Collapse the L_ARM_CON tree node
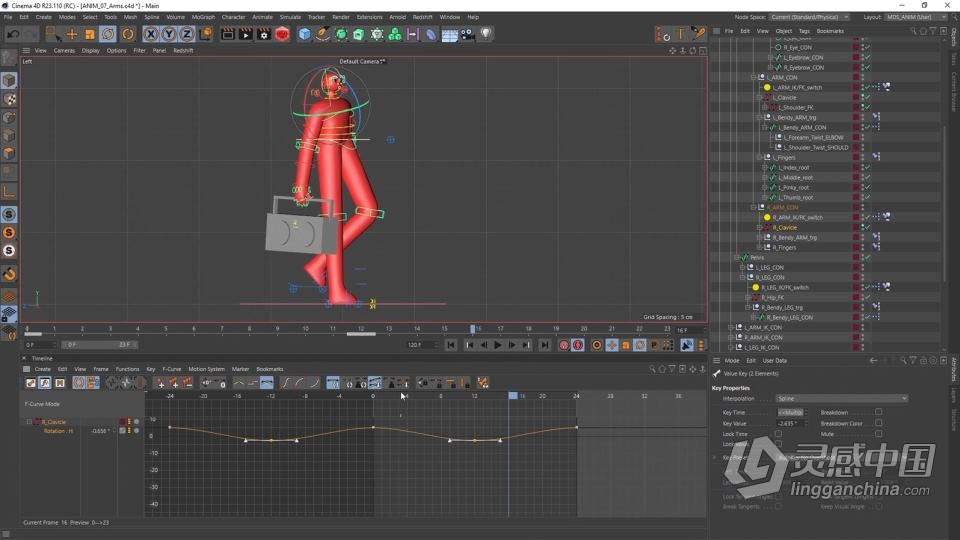960x540 pixels. pos(754,78)
